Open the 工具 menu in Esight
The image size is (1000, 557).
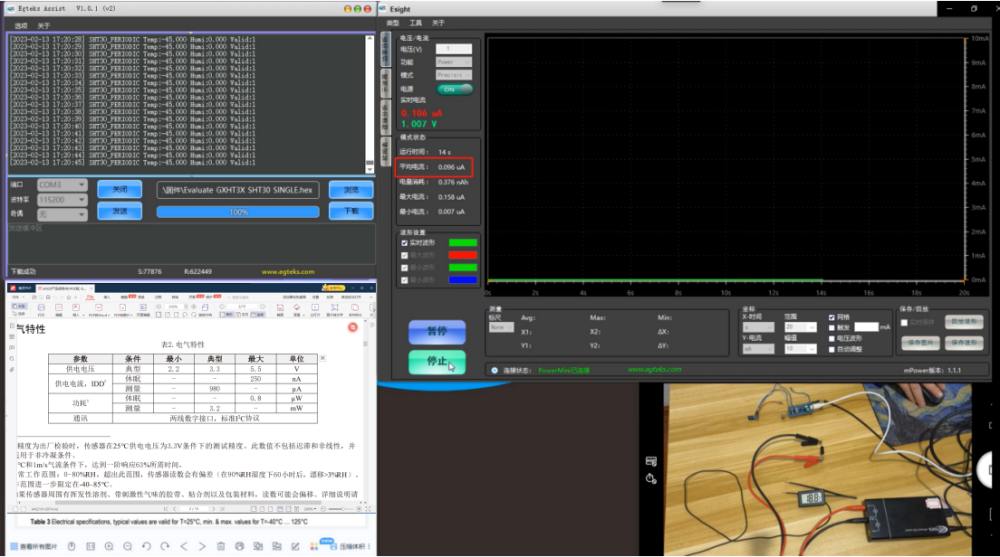[x=415, y=22]
